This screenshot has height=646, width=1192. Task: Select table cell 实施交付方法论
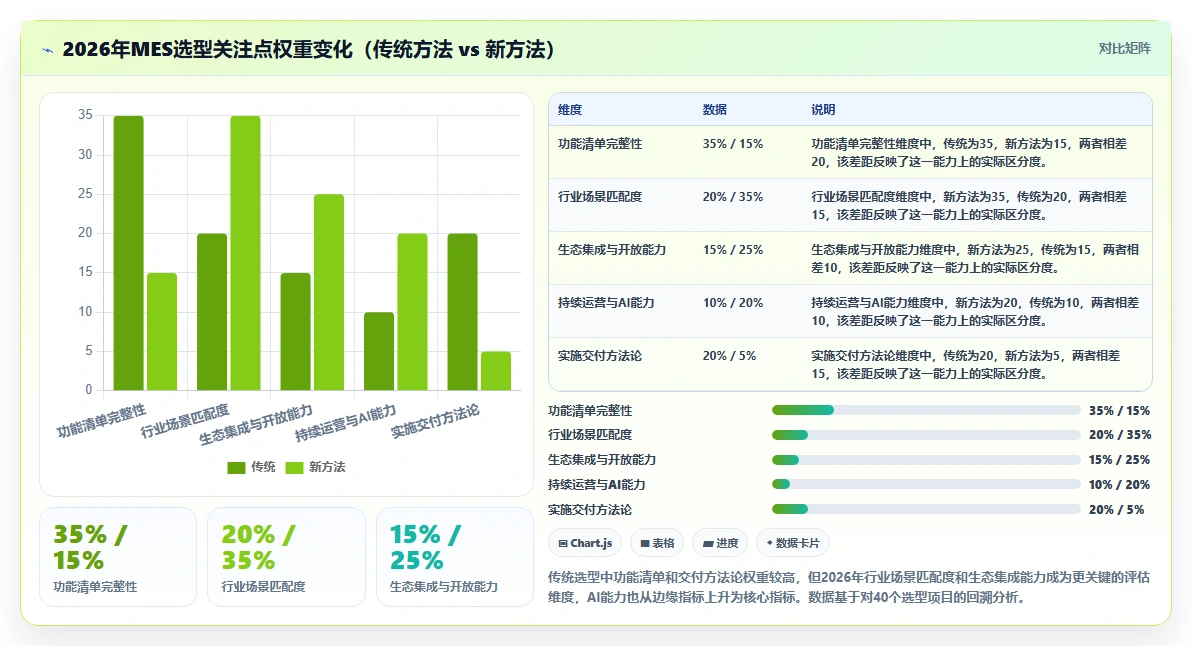600,356
